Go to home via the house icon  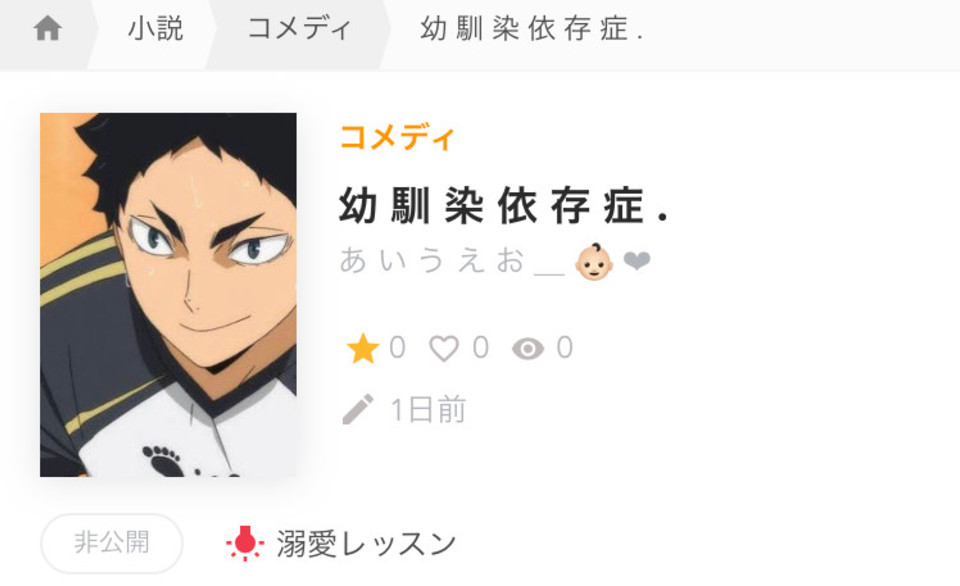tap(47, 29)
